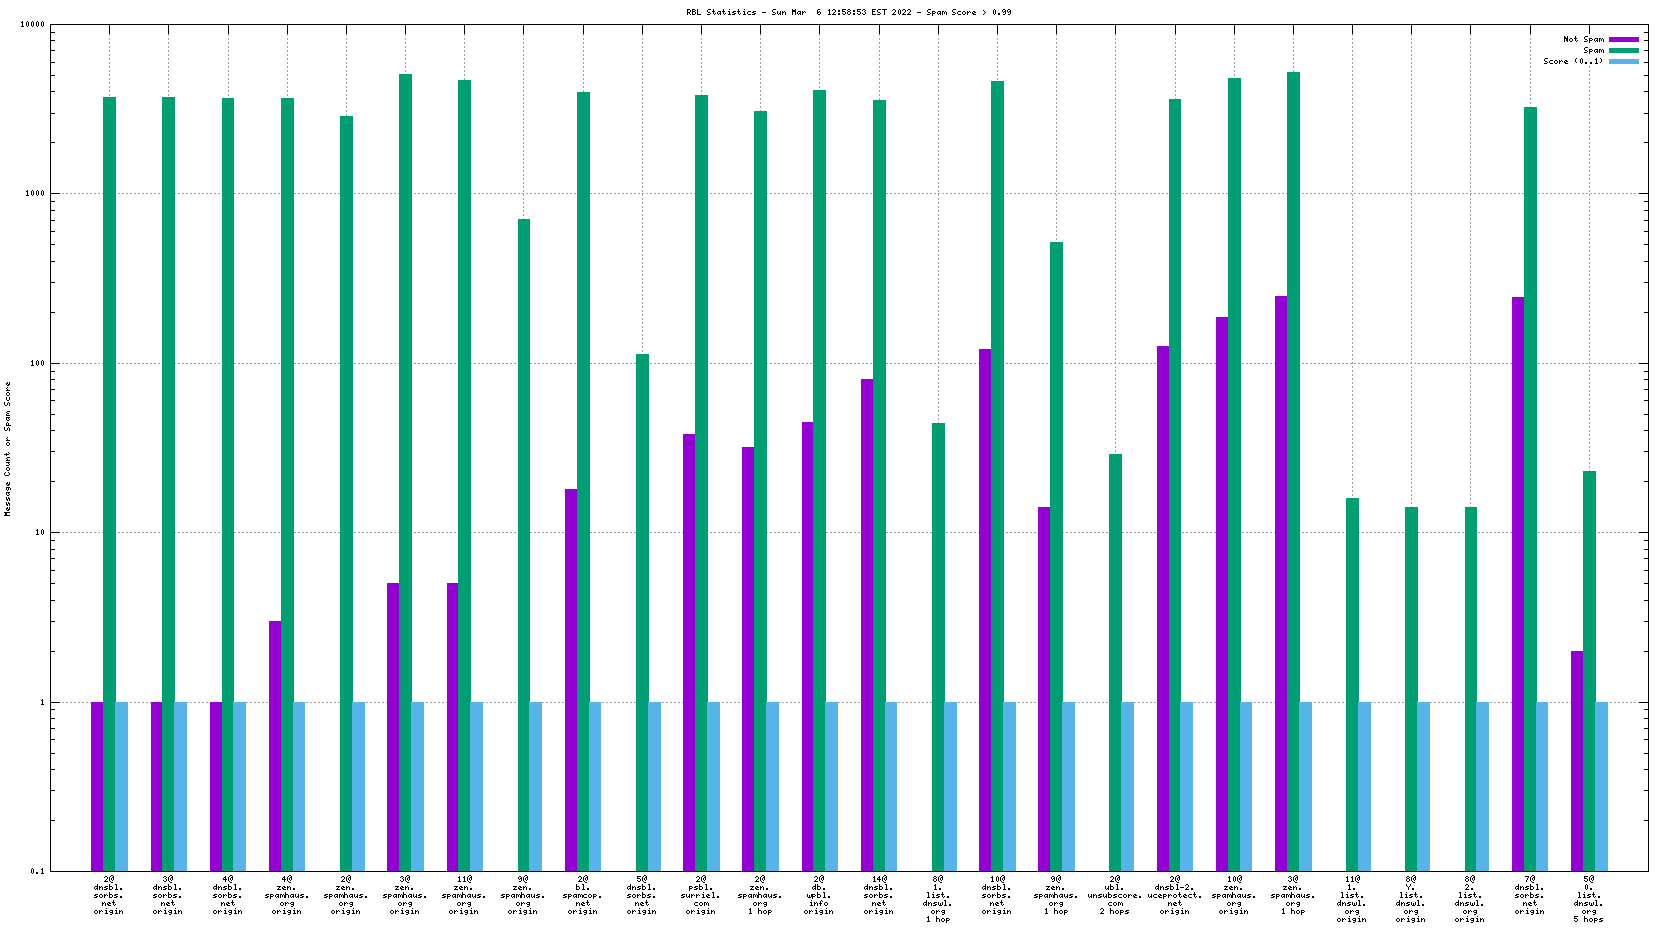Click the 'Message Count or Spam Score' axis label
The width and height of the screenshot is (1664, 936).
pyautogui.click(x=8, y=449)
